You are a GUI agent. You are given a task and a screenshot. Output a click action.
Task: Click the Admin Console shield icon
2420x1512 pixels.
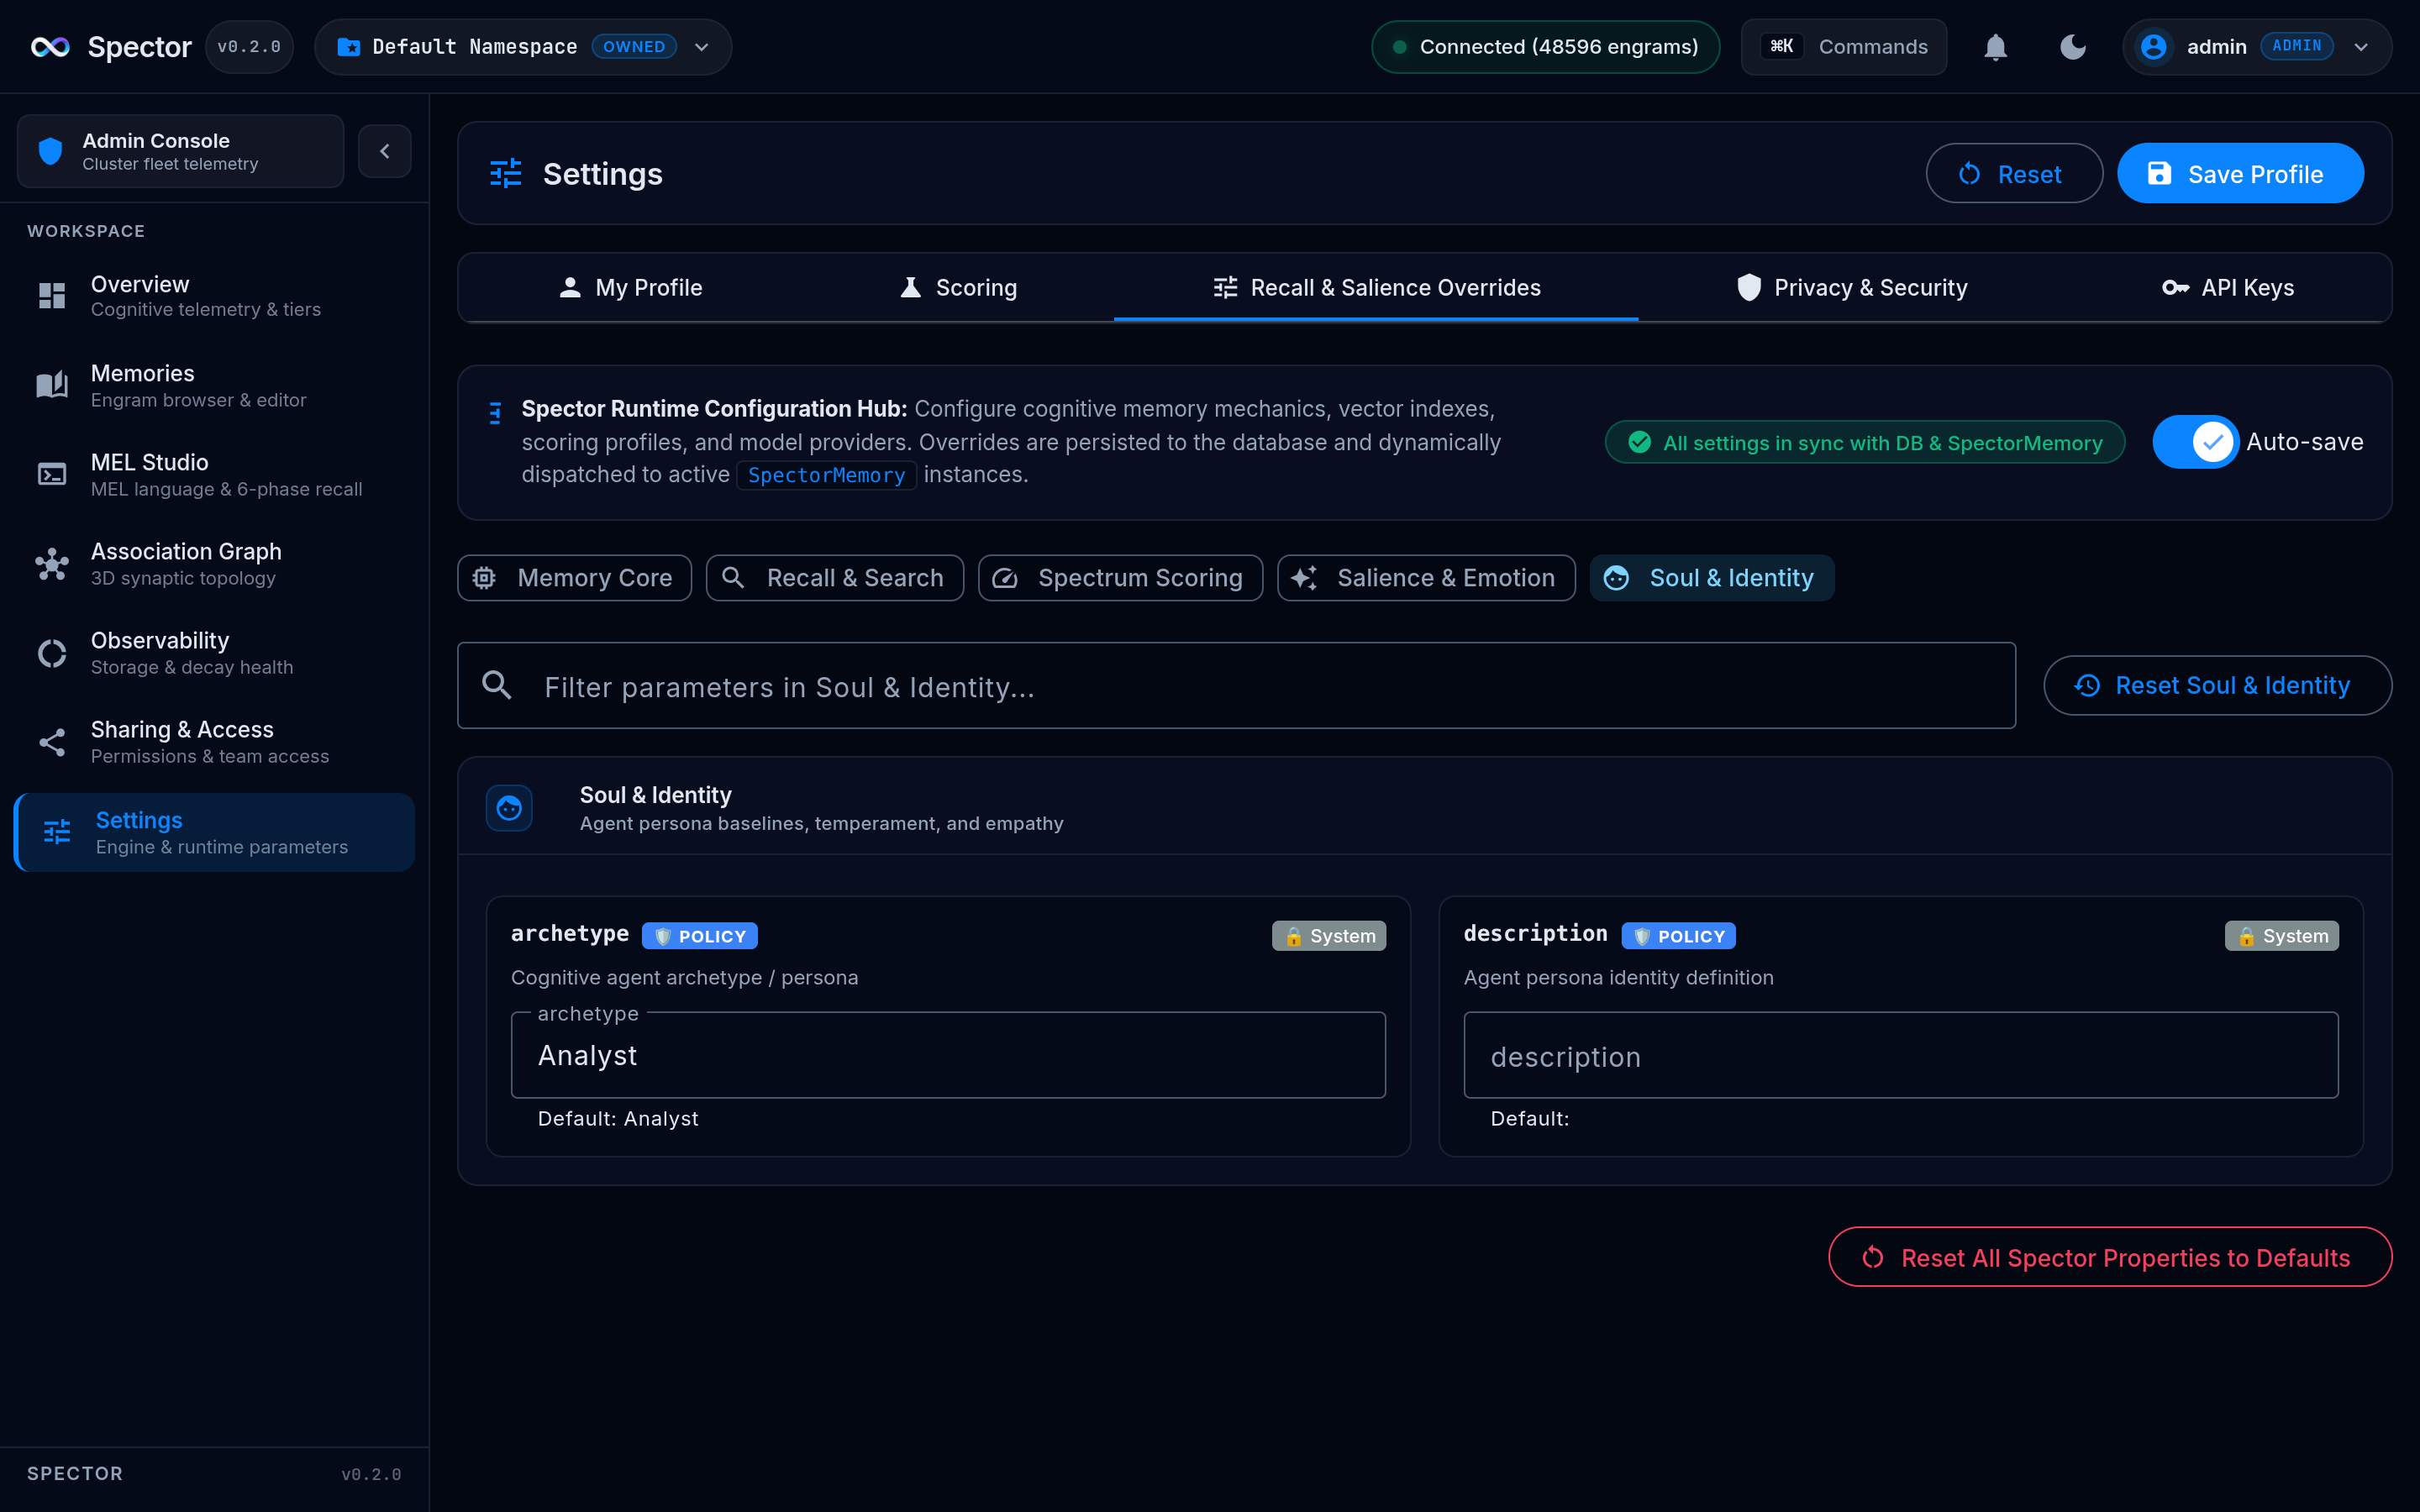(x=50, y=151)
